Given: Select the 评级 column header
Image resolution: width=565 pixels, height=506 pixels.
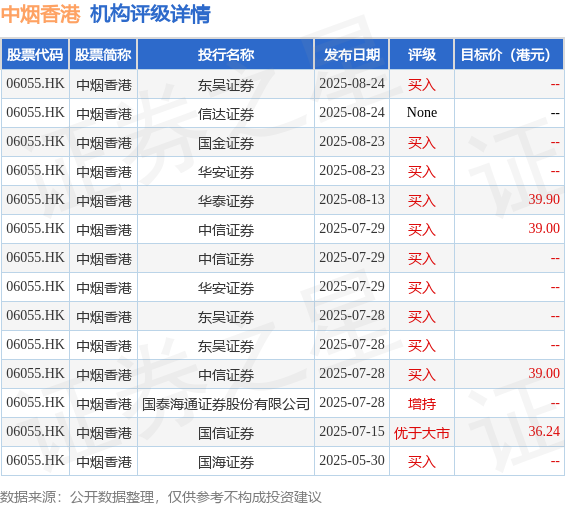Looking at the screenshot, I should [422, 54].
